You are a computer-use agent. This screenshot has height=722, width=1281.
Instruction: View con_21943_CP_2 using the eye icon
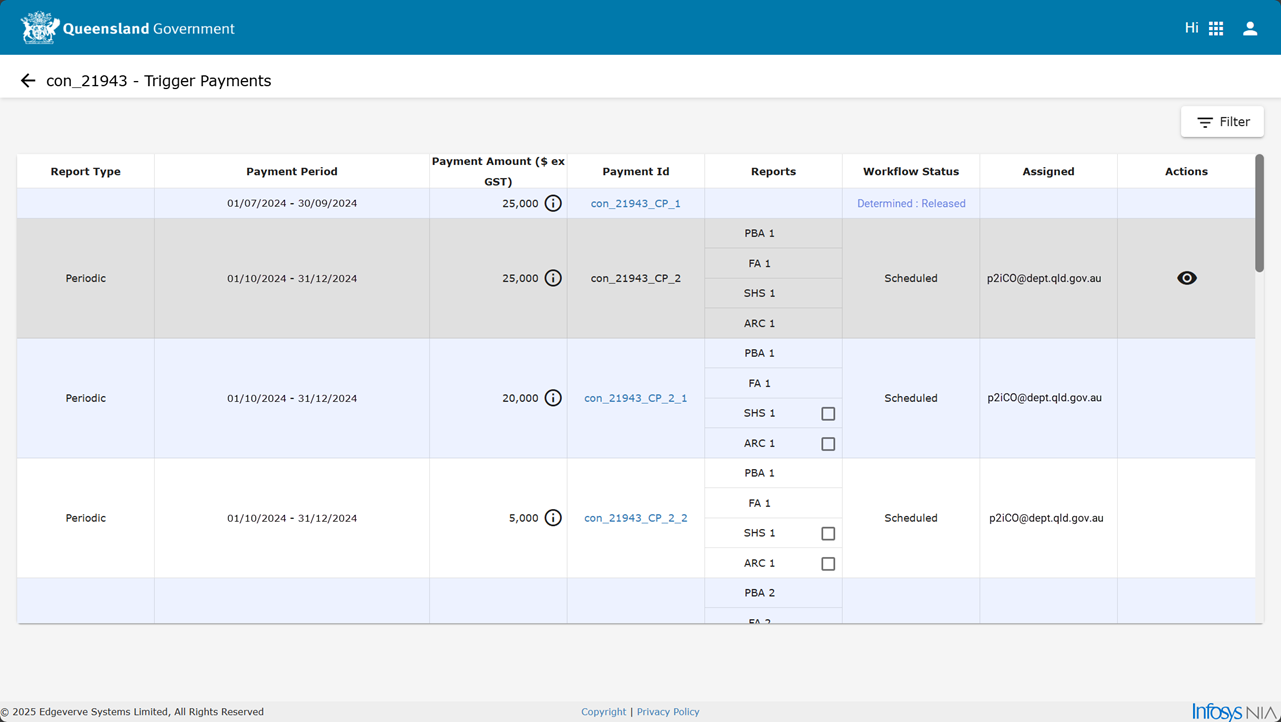coord(1187,278)
